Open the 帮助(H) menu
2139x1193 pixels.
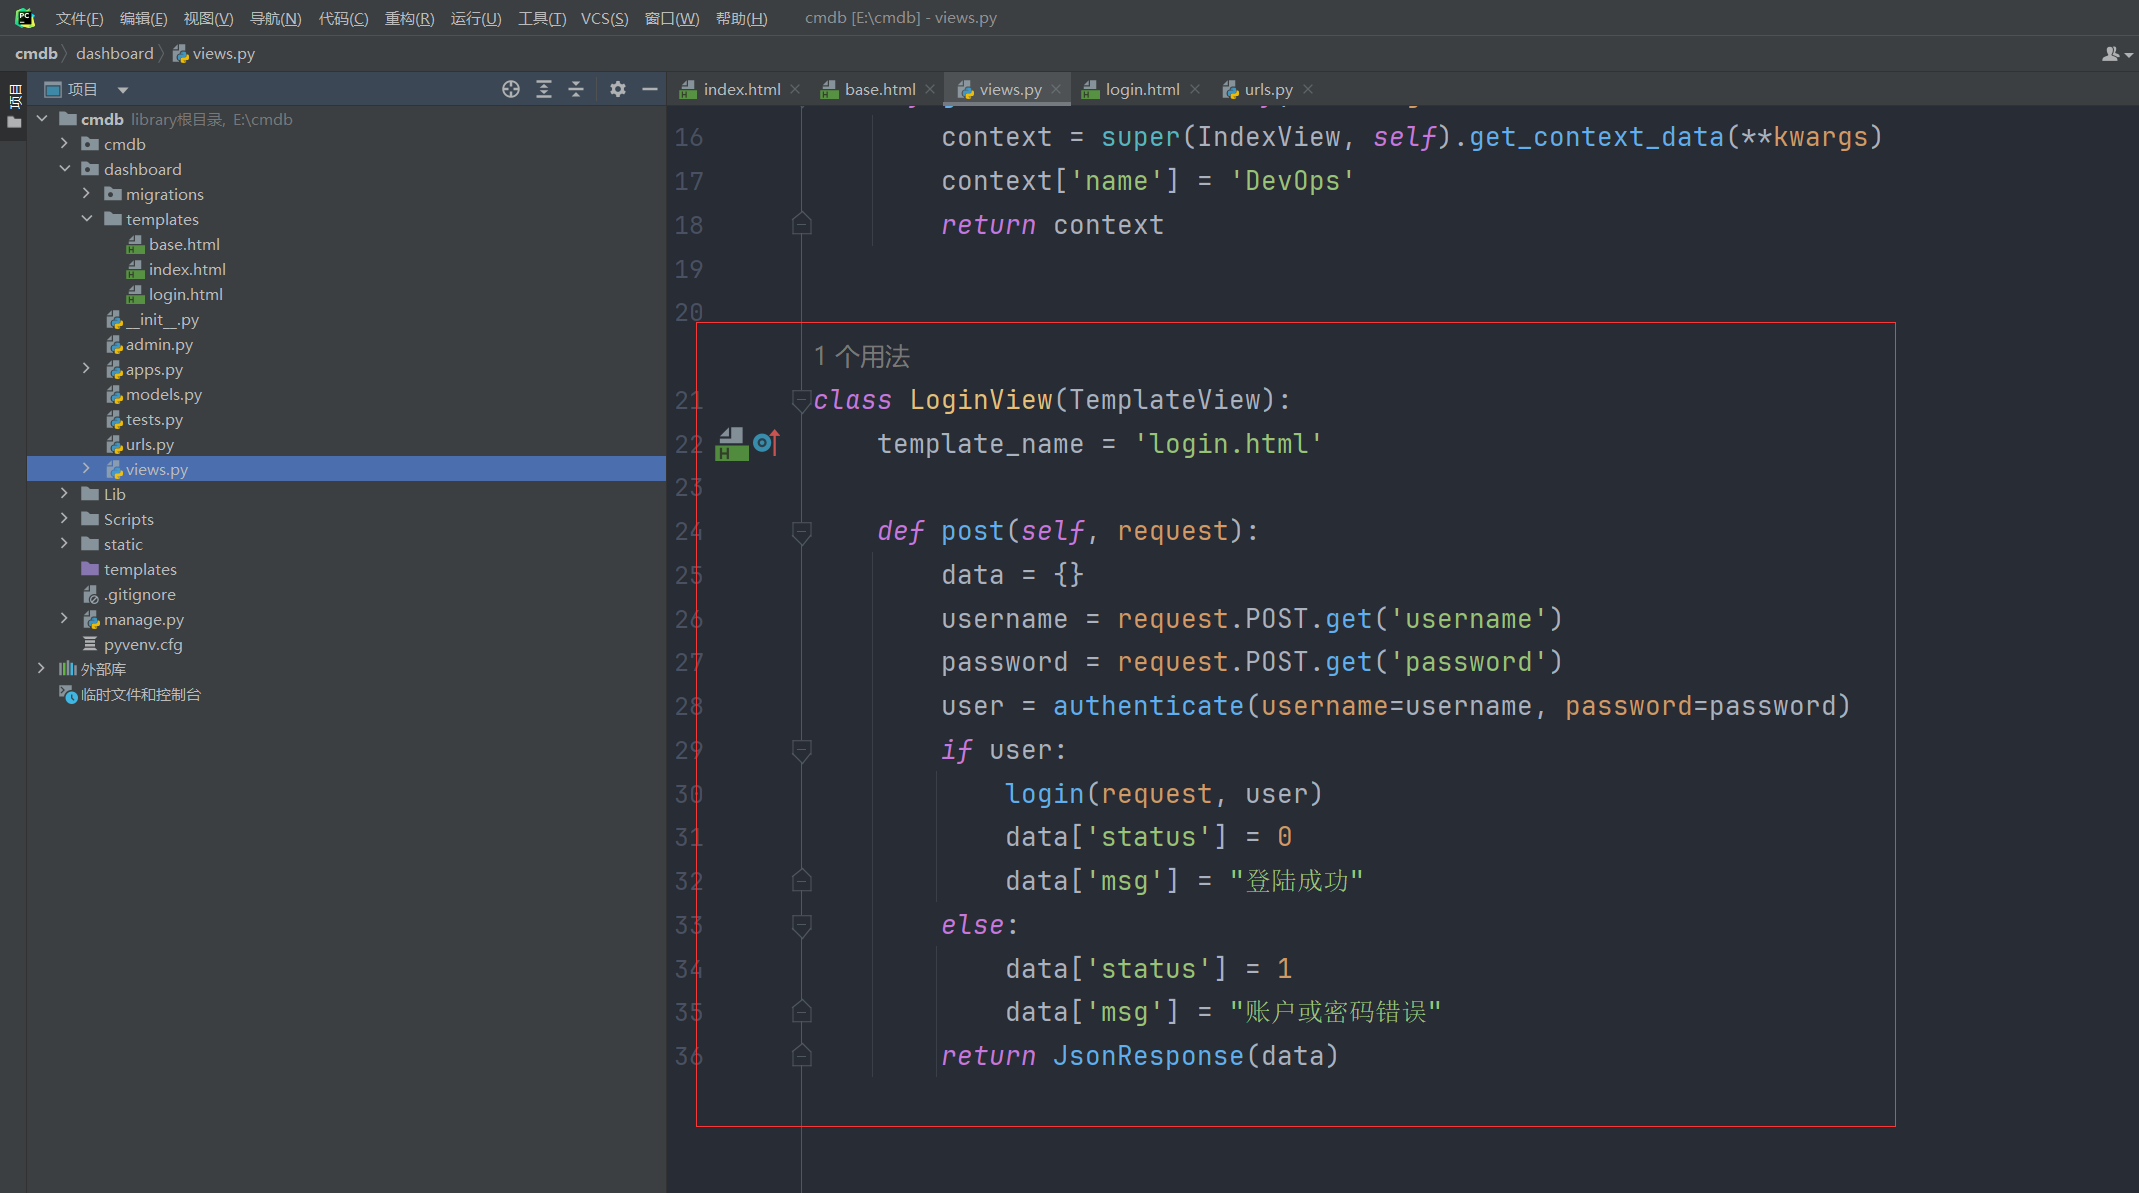tap(741, 18)
